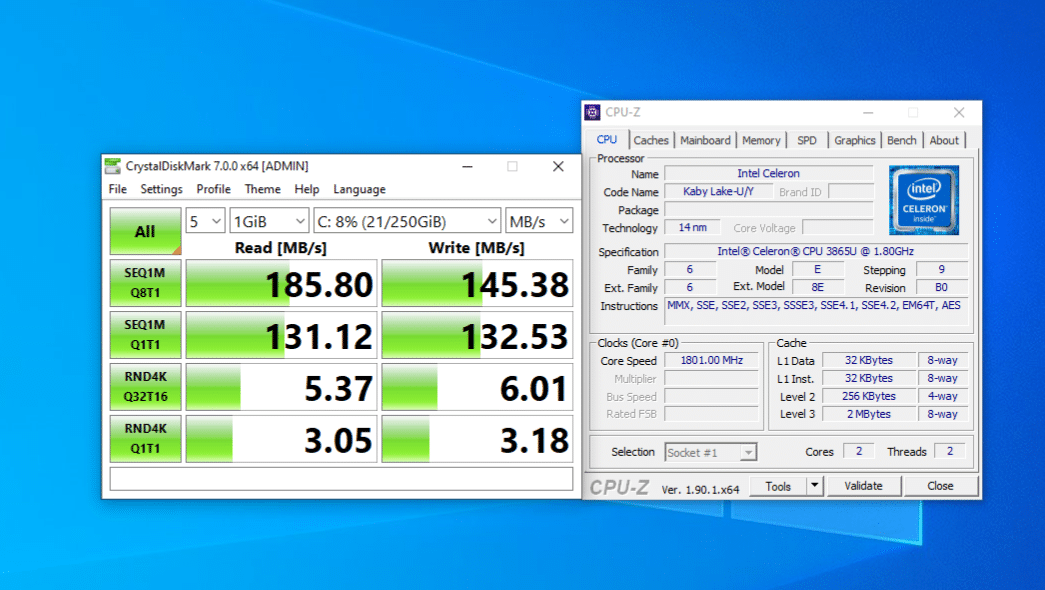Select the CPU tab in CPU-Z

coord(606,139)
